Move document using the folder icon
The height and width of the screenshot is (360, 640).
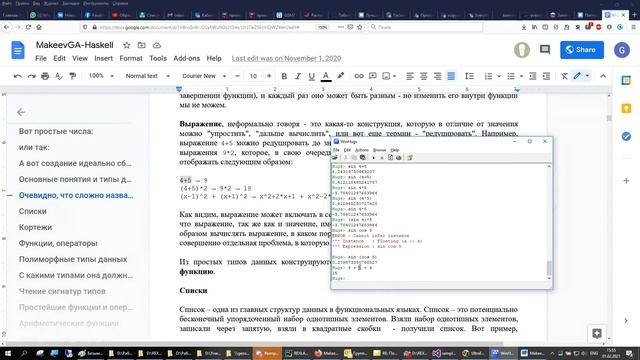point(142,45)
